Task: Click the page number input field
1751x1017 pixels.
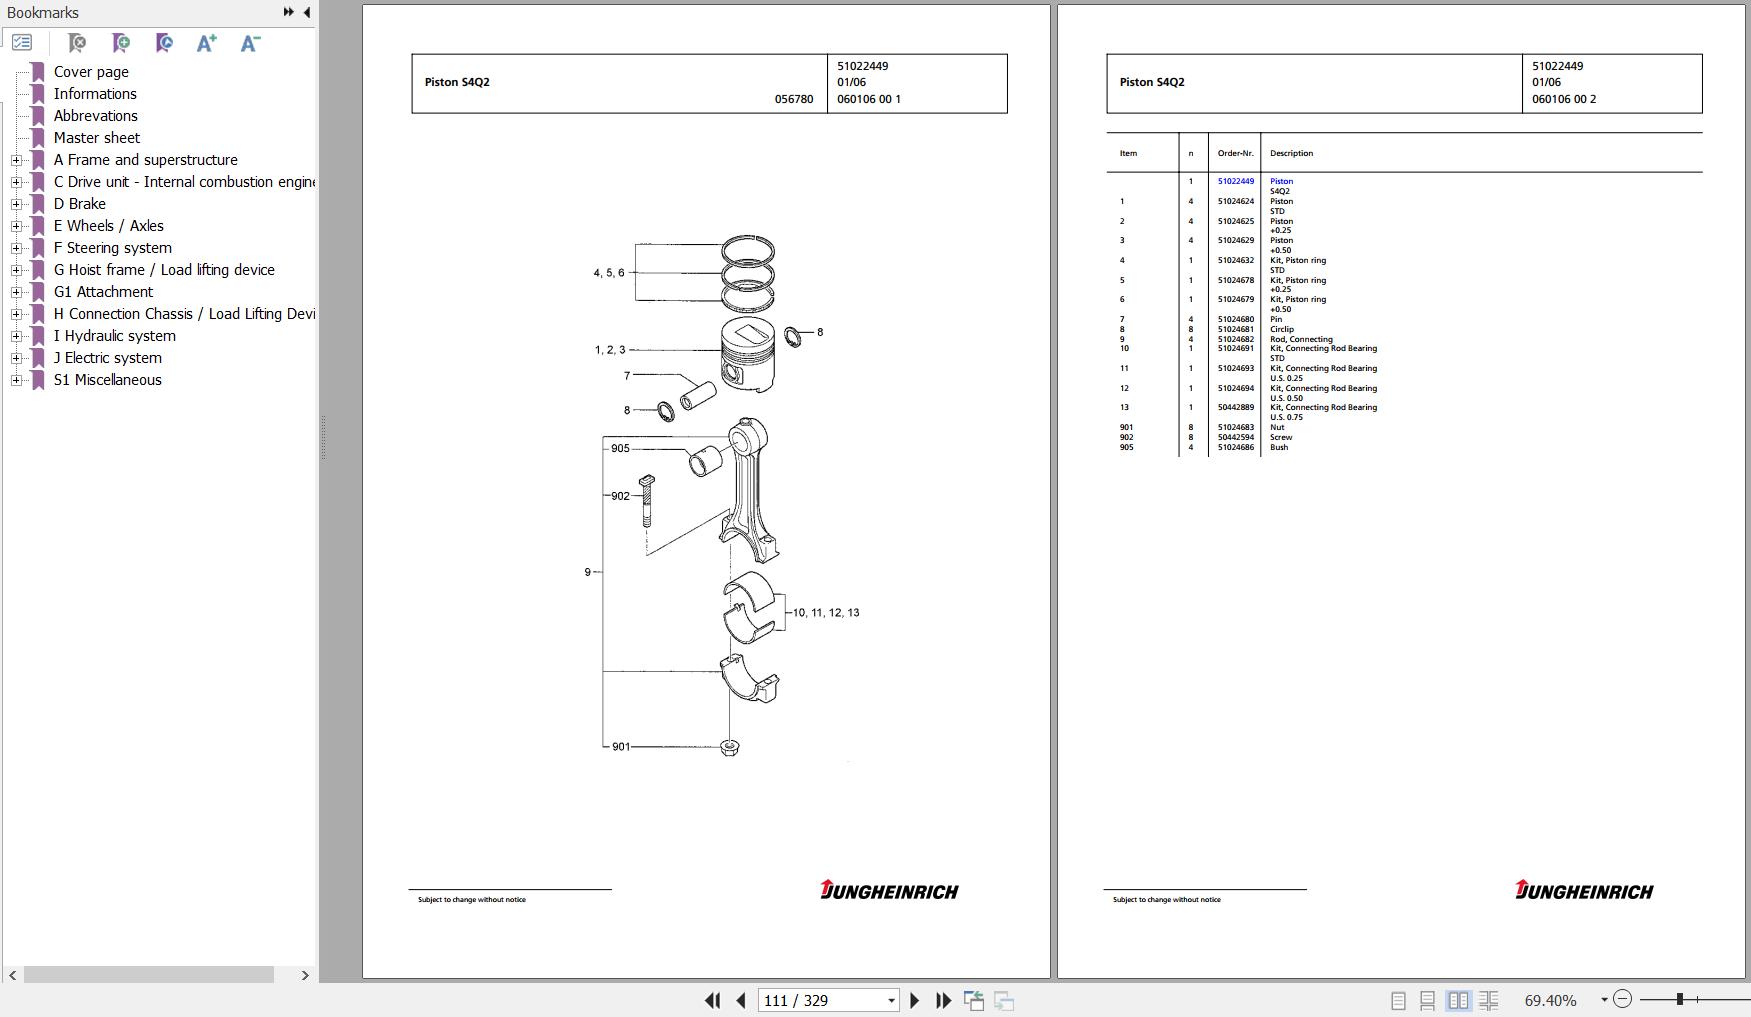Action: point(821,1000)
